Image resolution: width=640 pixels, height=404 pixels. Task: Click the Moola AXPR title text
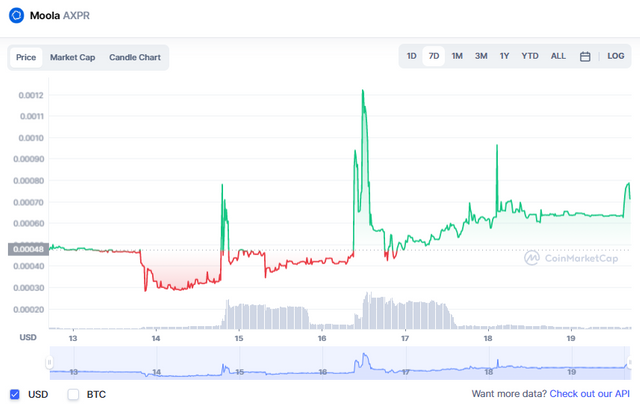(x=60, y=16)
